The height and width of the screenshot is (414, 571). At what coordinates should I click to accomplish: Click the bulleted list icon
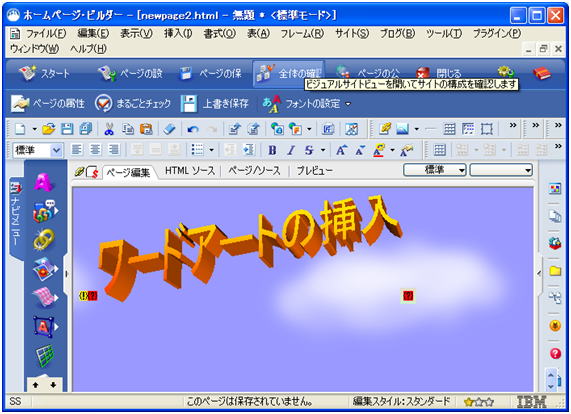(198, 150)
